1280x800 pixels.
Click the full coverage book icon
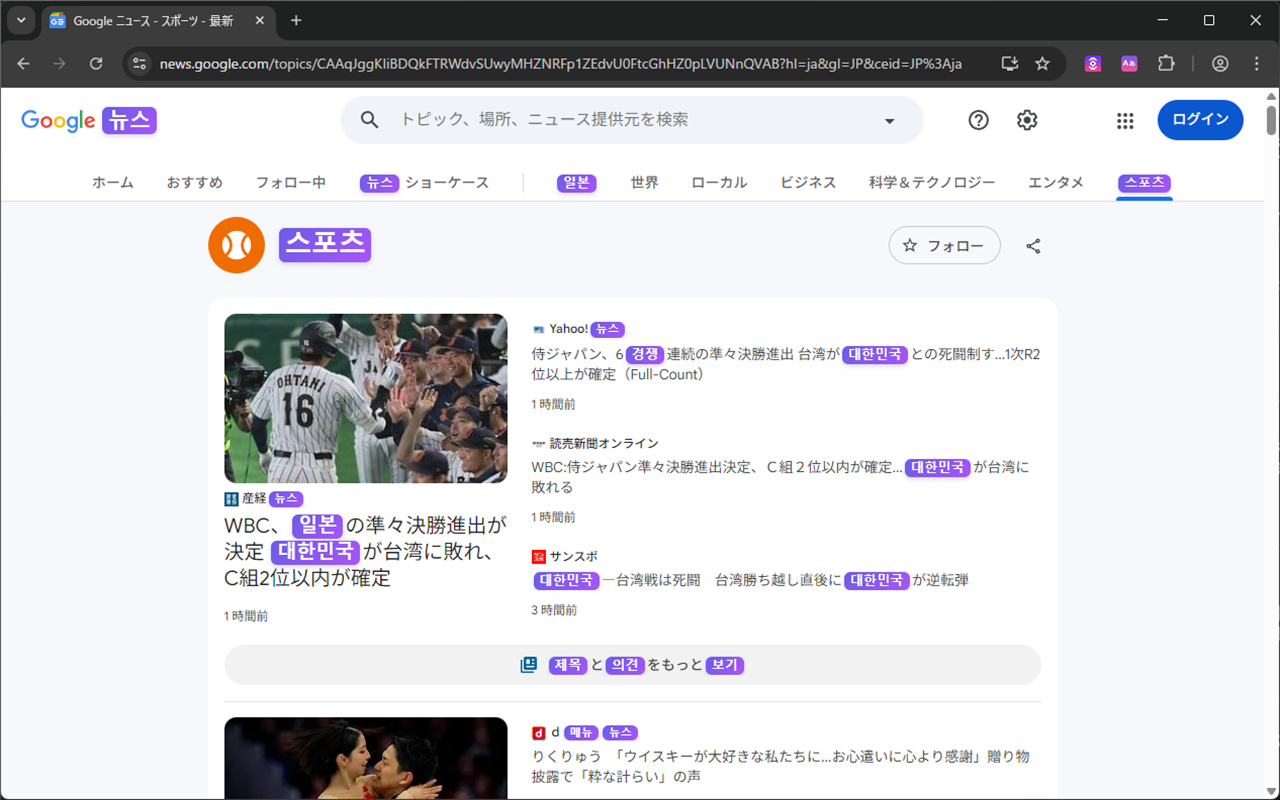(x=529, y=663)
